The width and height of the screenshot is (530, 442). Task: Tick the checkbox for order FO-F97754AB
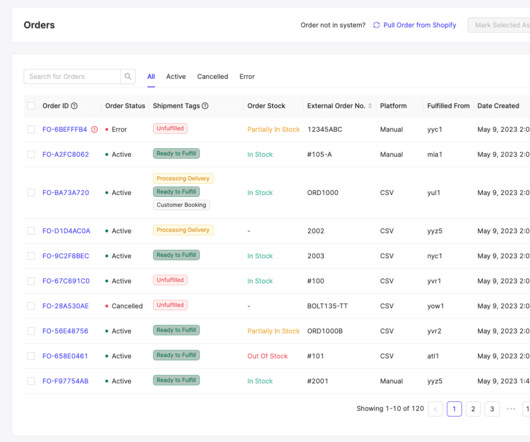31,381
